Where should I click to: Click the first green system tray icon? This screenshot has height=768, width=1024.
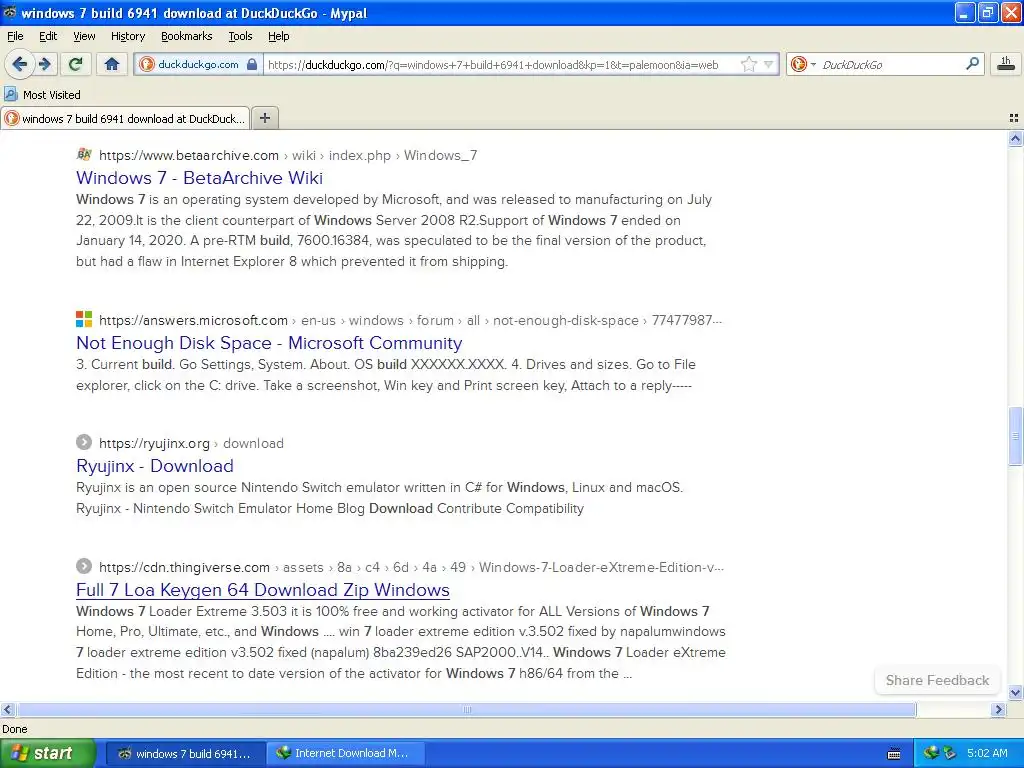(930, 753)
